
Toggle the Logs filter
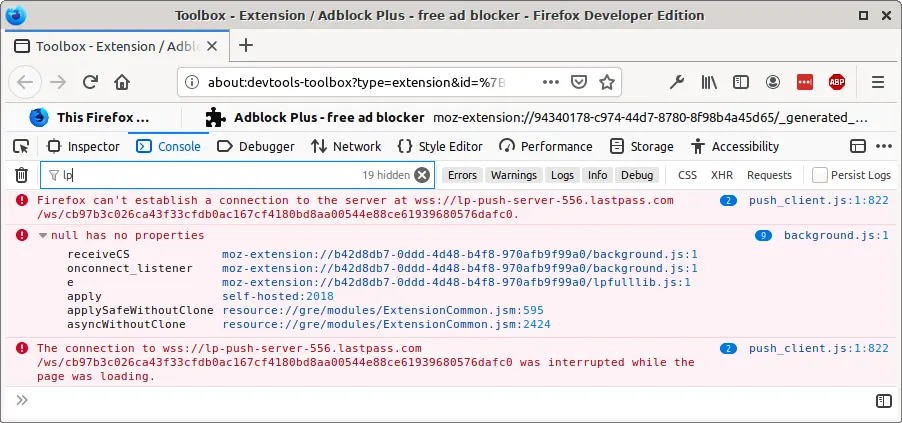point(562,175)
